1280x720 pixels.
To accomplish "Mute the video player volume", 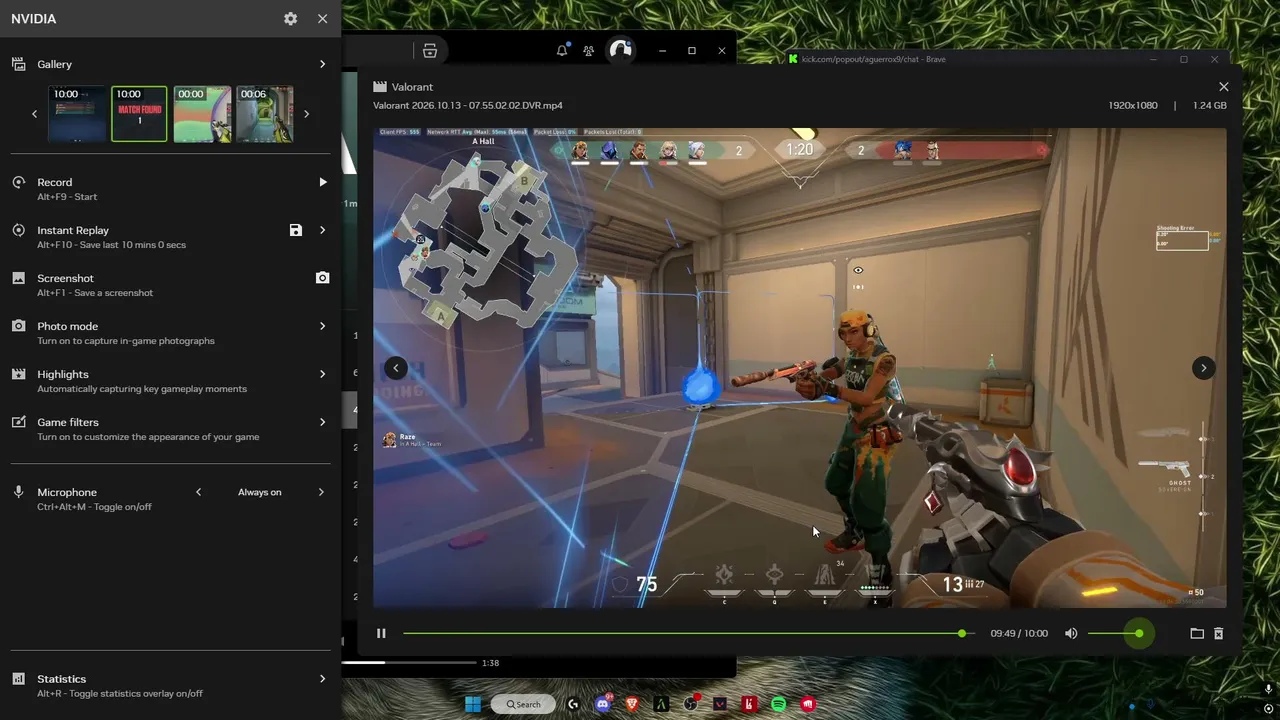I will click(1071, 633).
